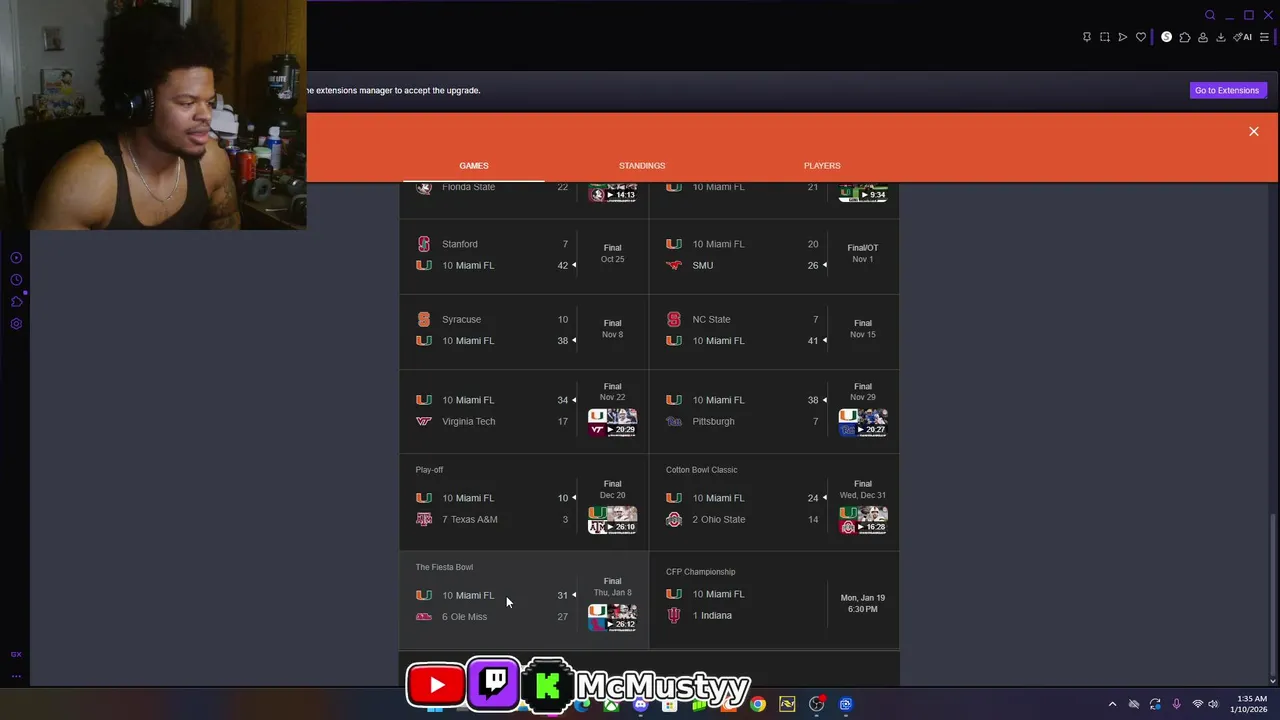The height and width of the screenshot is (720, 1280).
Task: Click the SMU mustang logo
Action: 674,265
